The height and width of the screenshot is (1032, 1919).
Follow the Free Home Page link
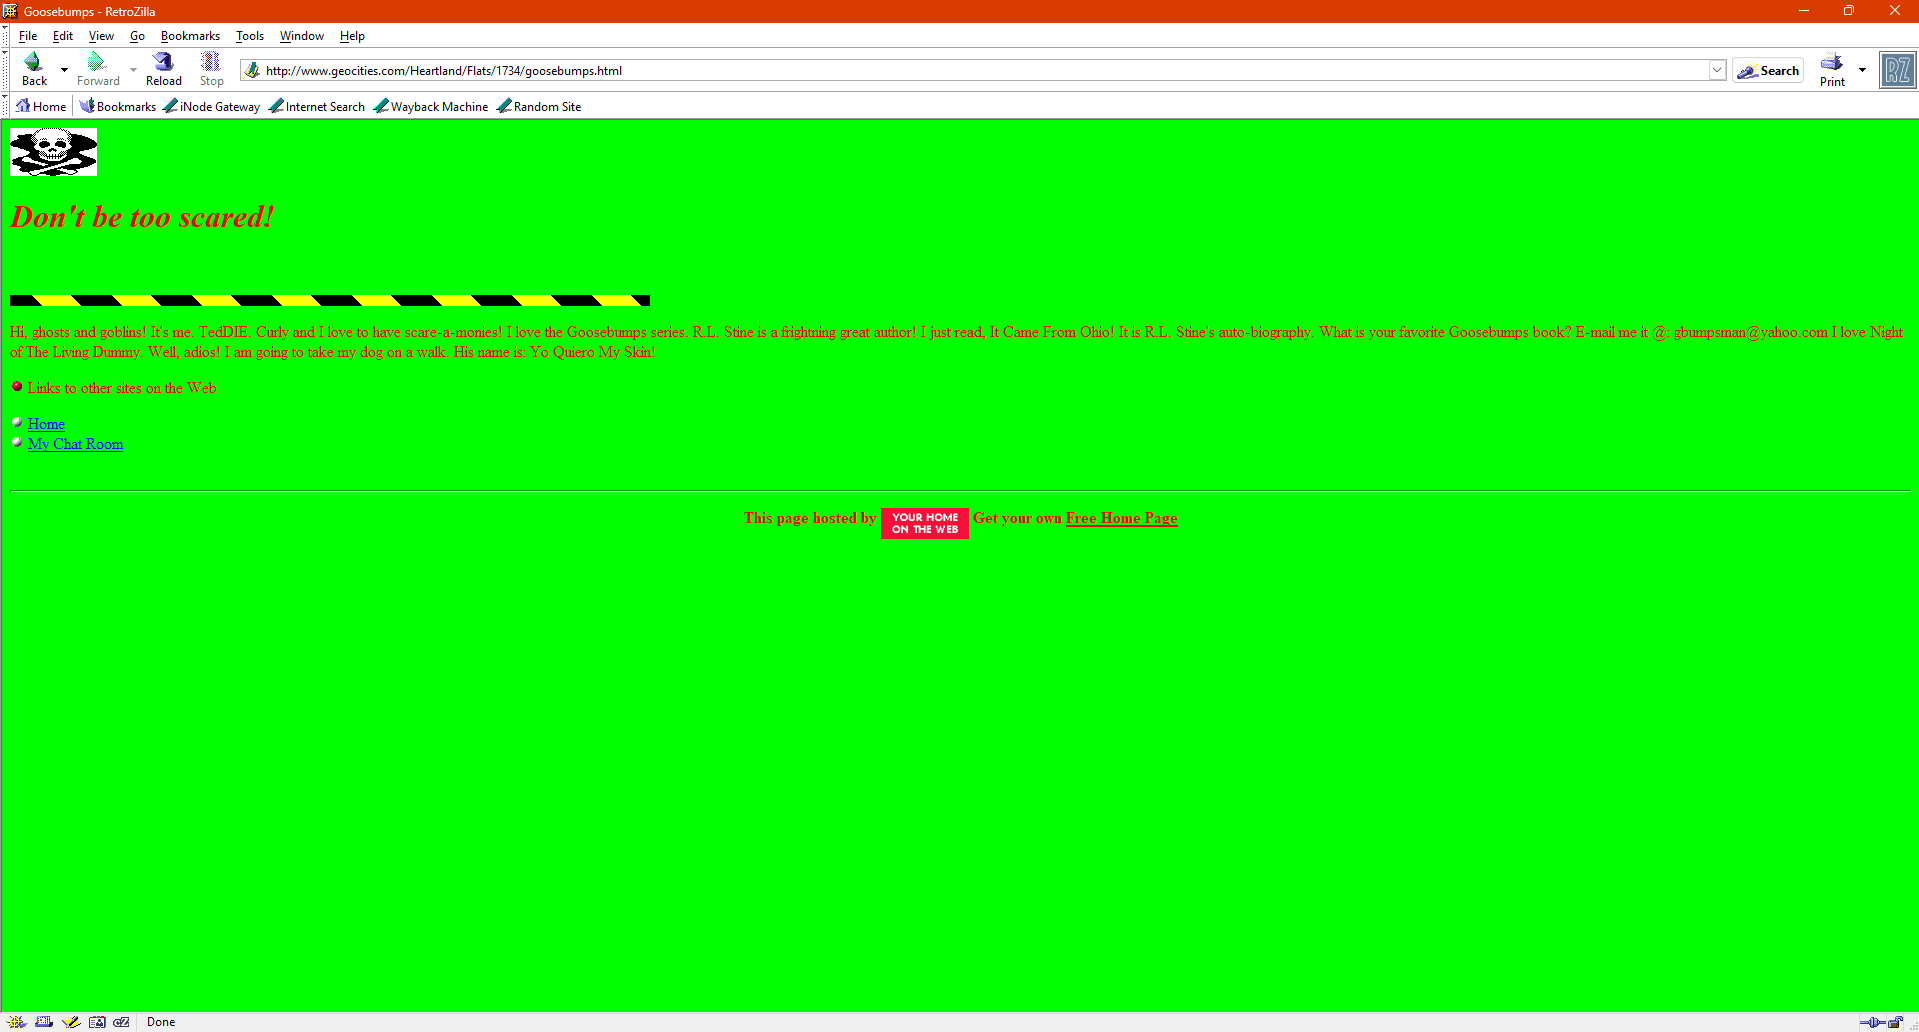click(x=1121, y=518)
